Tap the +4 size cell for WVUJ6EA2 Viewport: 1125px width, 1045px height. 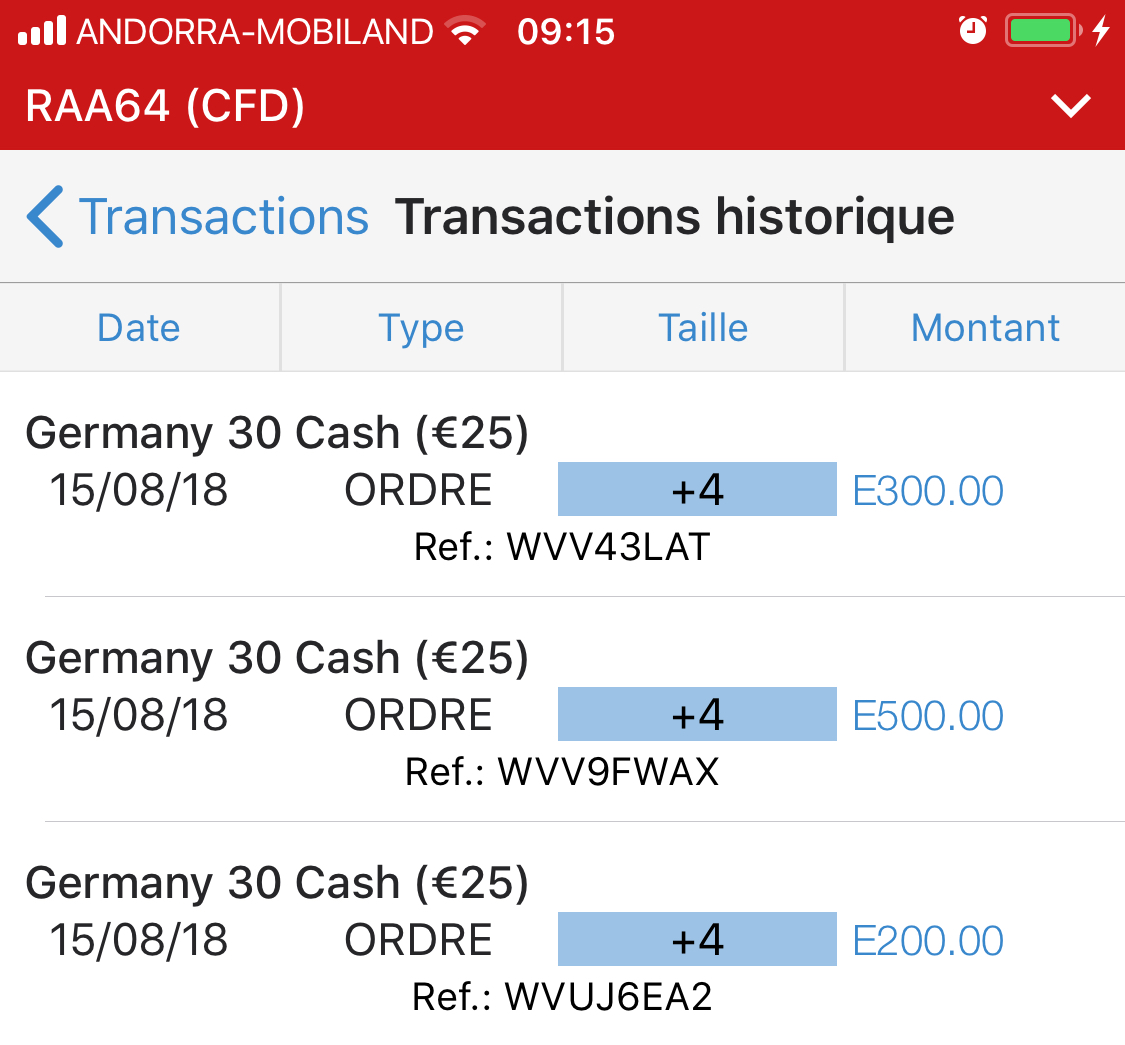click(697, 940)
